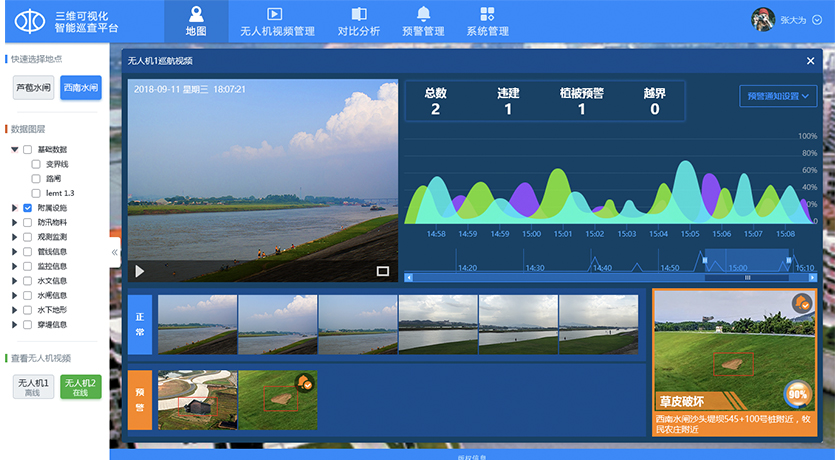The width and height of the screenshot is (840, 460).
Task: Open 无人机视频管理 tab
Action: (277, 21)
